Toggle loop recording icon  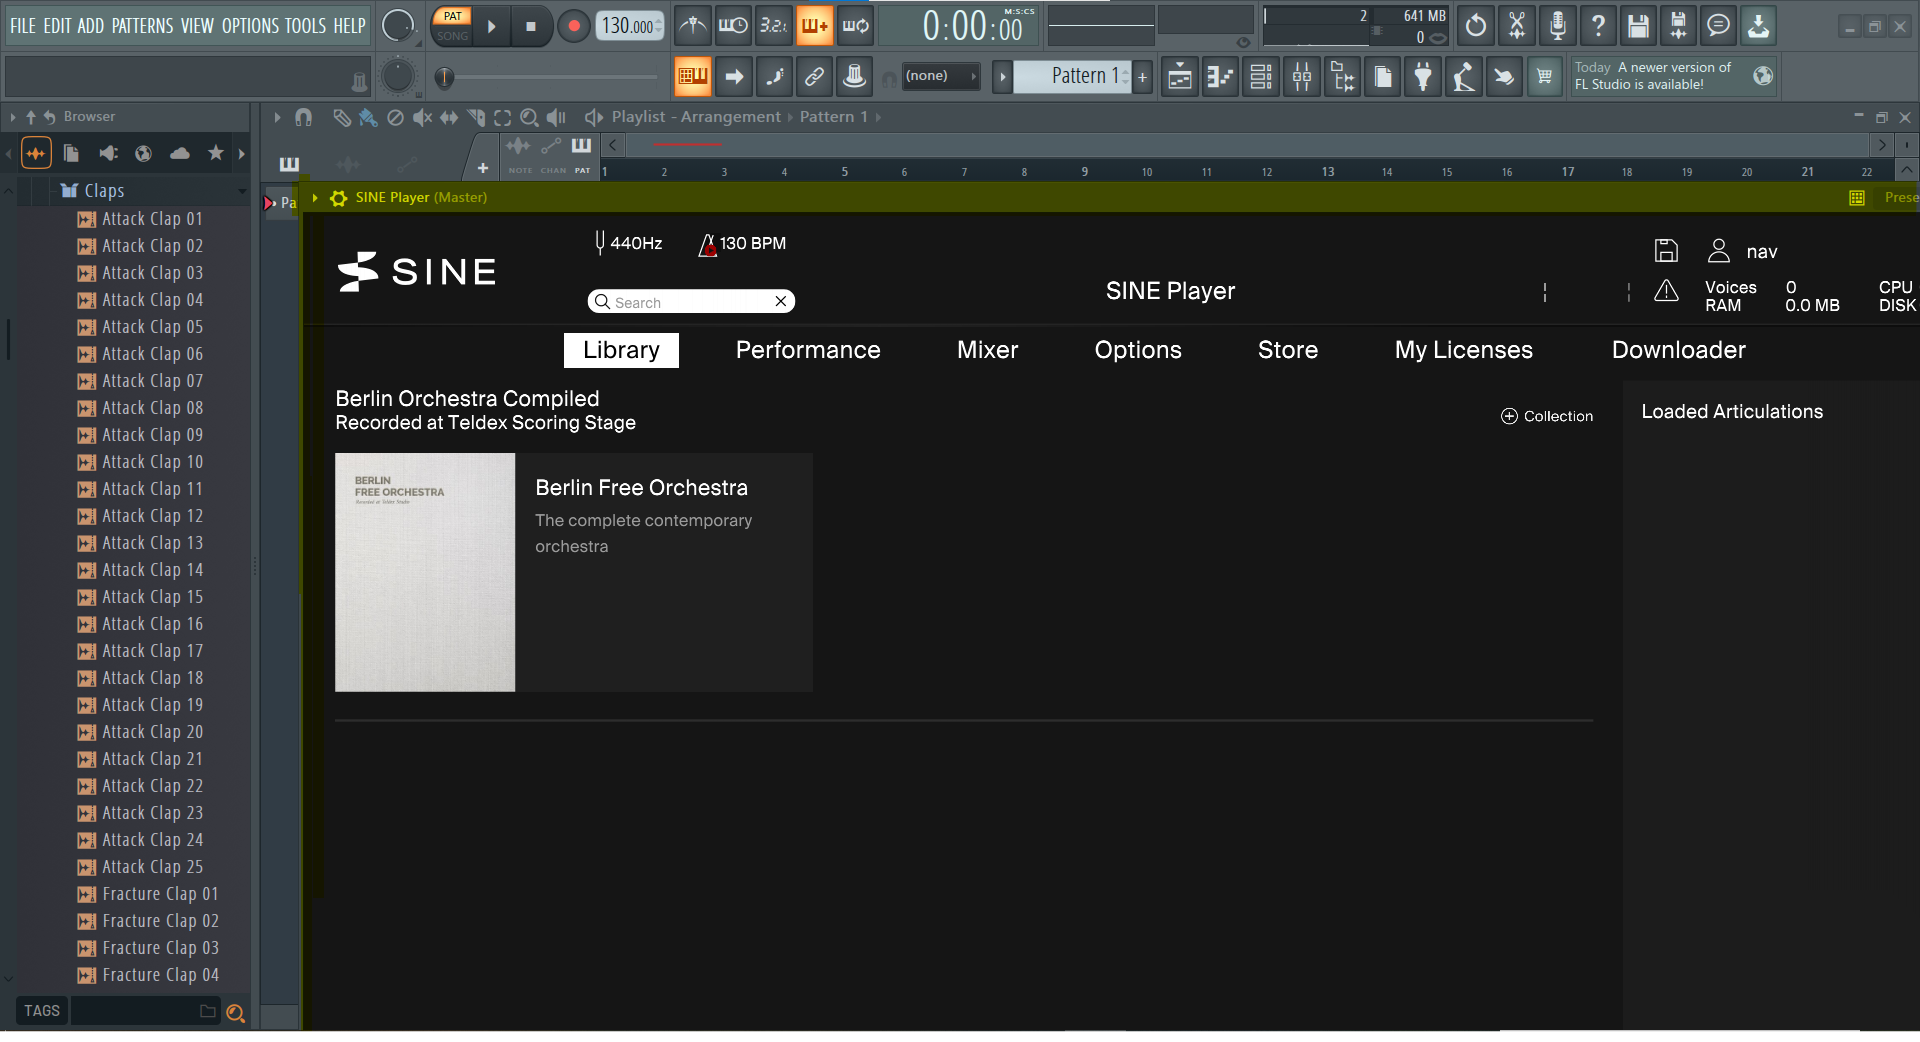click(x=855, y=26)
